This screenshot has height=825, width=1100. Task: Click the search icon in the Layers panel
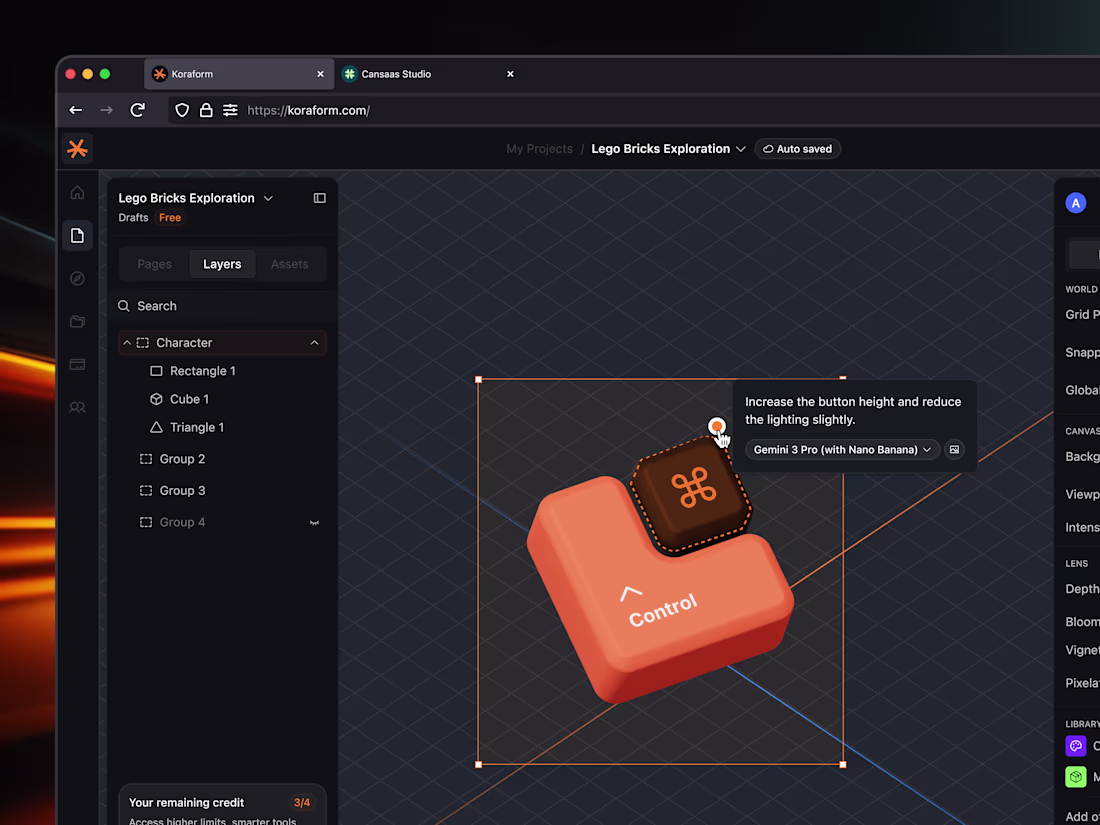click(123, 305)
